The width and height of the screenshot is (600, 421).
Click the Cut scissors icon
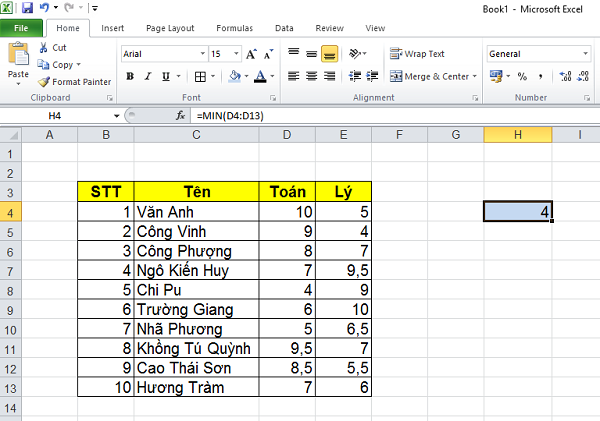click(44, 47)
